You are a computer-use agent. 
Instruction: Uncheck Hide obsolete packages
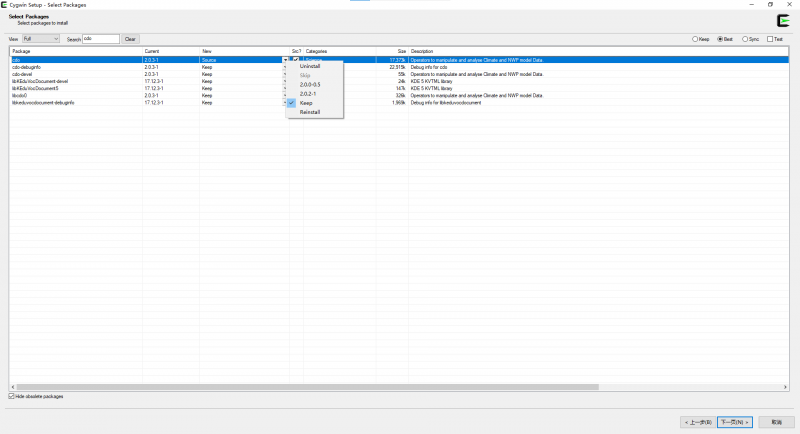pos(11,396)
